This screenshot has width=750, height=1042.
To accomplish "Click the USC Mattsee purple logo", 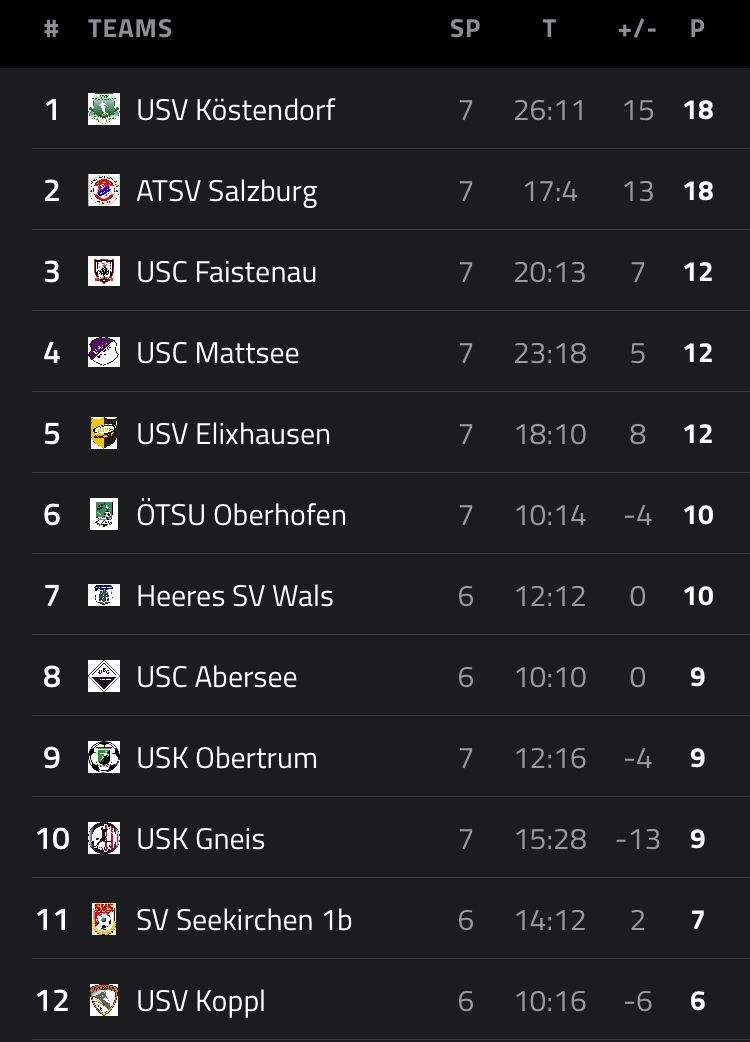I will click(x=104, y=352).
